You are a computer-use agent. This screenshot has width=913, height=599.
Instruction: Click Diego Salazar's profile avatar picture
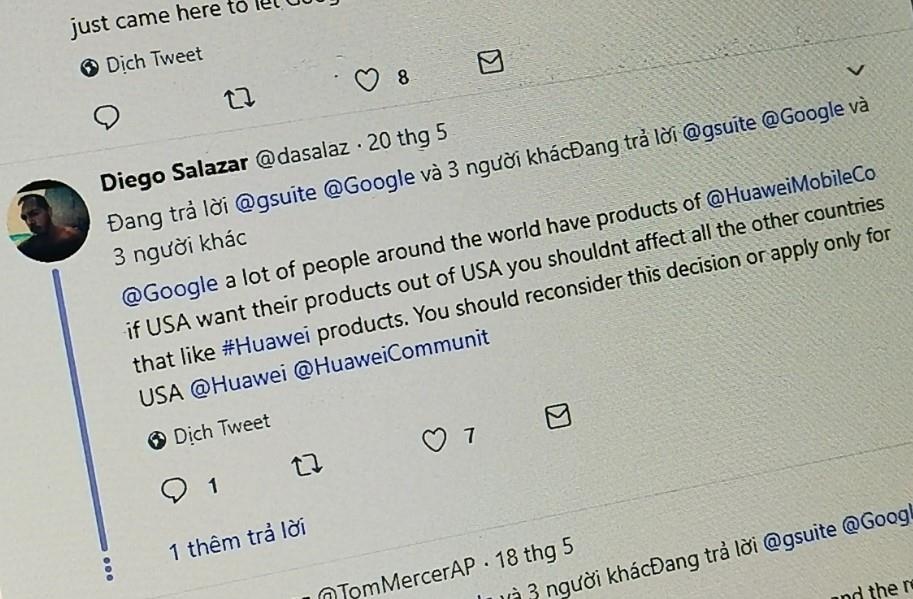[x=49, y=222]
